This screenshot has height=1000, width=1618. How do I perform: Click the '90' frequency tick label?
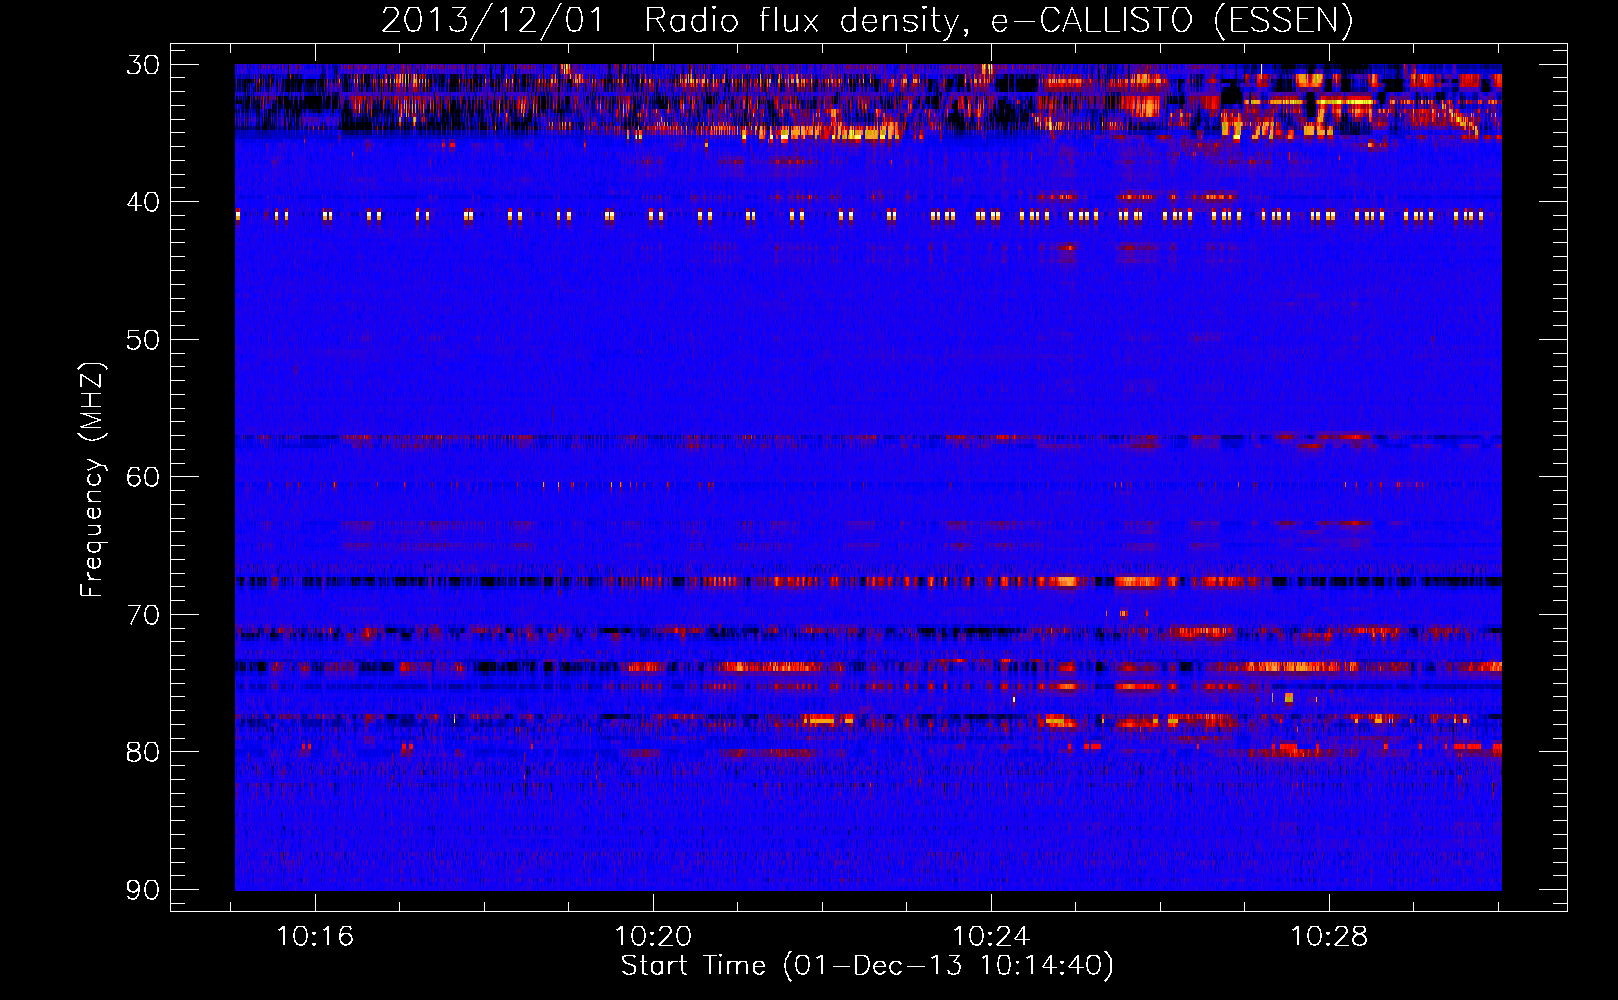click(x=143, y=890)
